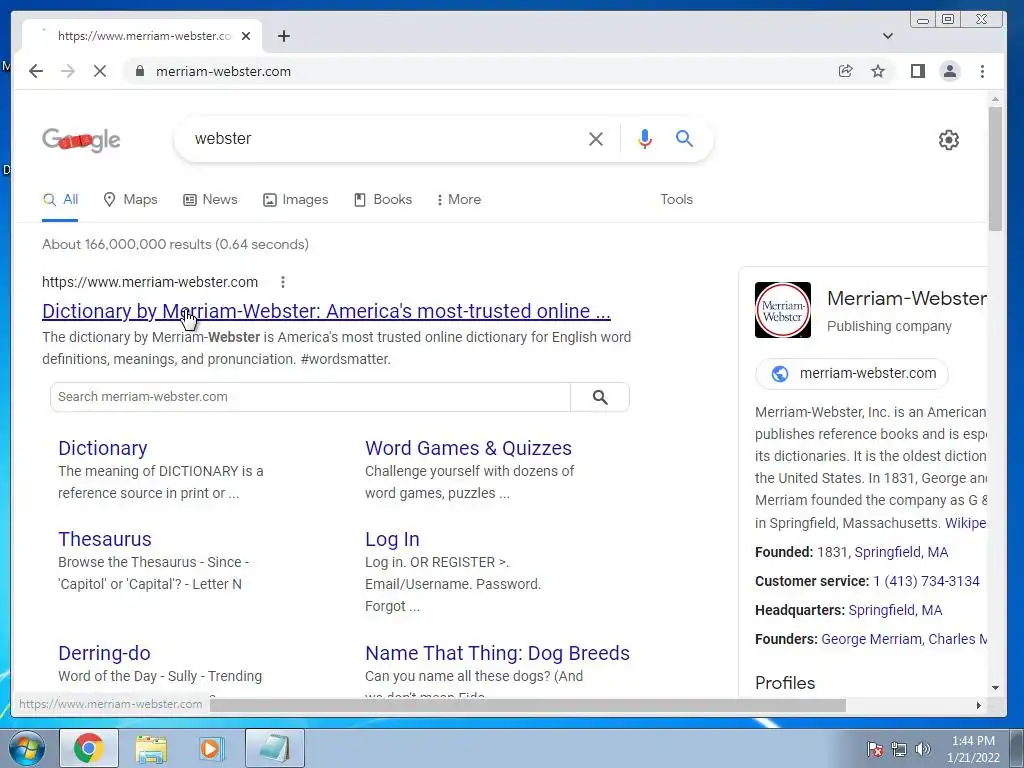Open a new tab with the plus button
Viewport: 1024px width, 768px height.
[283, 36]
